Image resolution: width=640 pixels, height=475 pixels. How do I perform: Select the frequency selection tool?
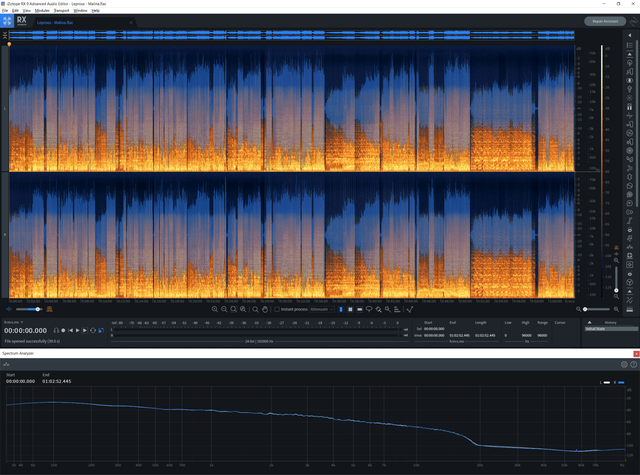[360, 309]
